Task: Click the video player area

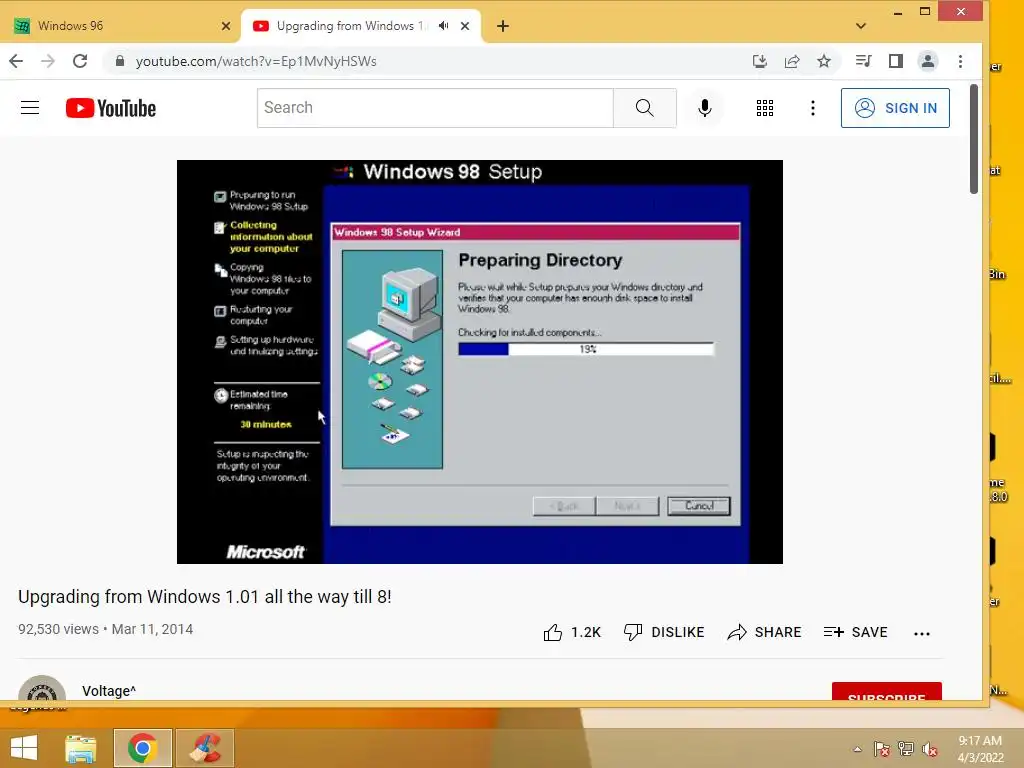Action: 480,362
